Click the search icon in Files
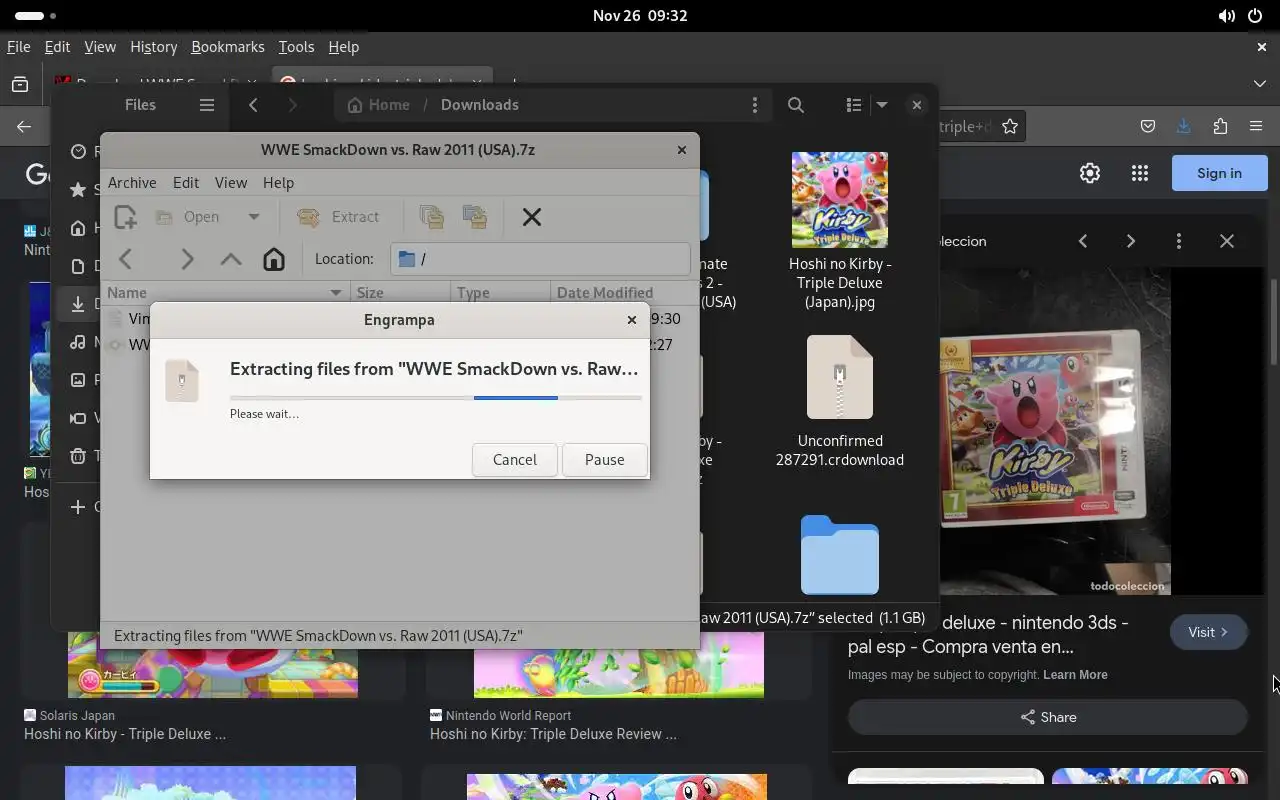The height and width of the screenshot is (800, 1280). click(796, 105)
